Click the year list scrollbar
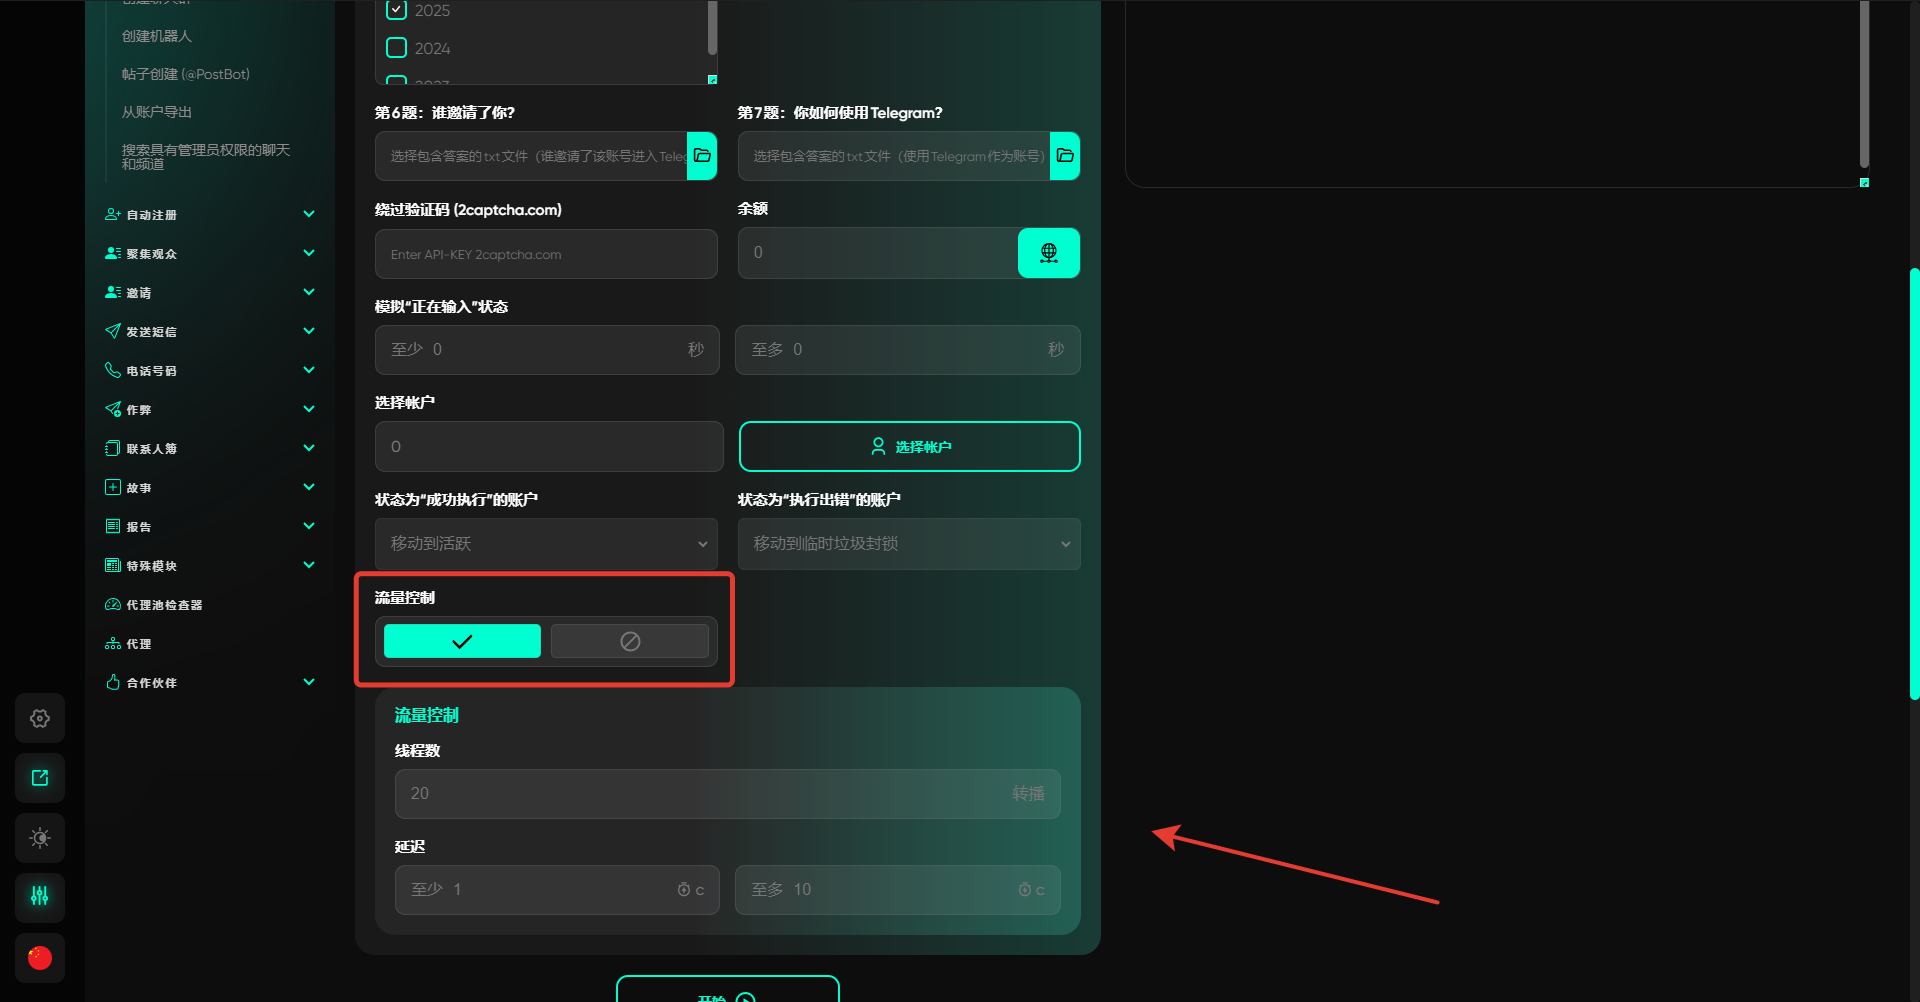 pyautogui.click(x=712, y=27)
